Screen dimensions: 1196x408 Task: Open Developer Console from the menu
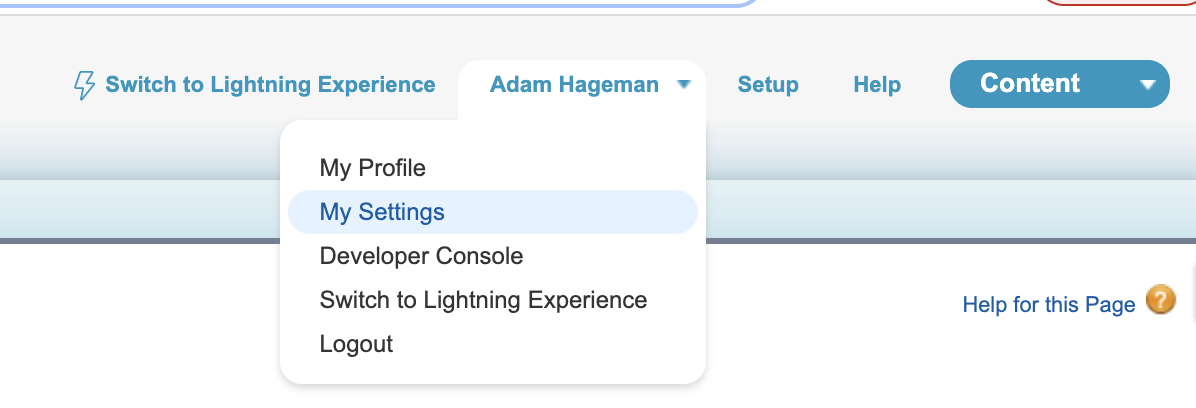[421, 256]
